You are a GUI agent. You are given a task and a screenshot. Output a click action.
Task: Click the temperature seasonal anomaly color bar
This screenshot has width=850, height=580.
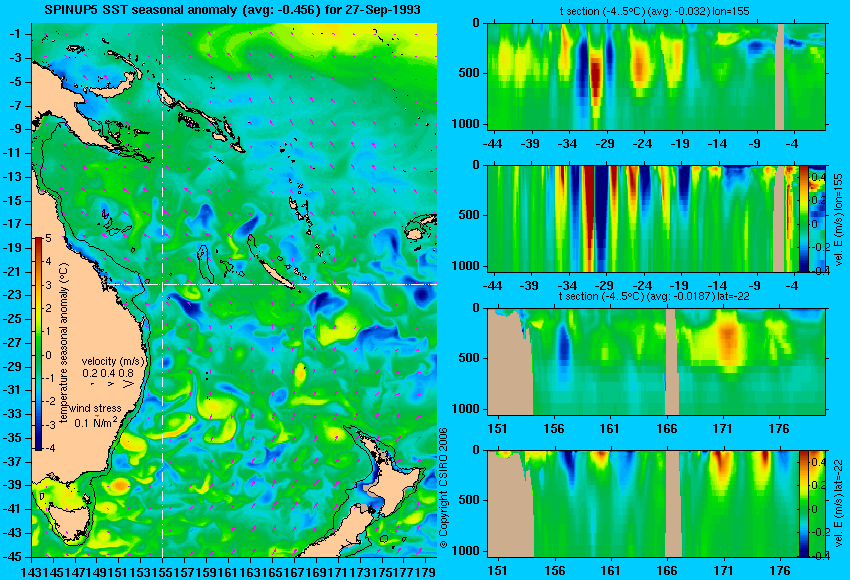(x=38, y=344)
